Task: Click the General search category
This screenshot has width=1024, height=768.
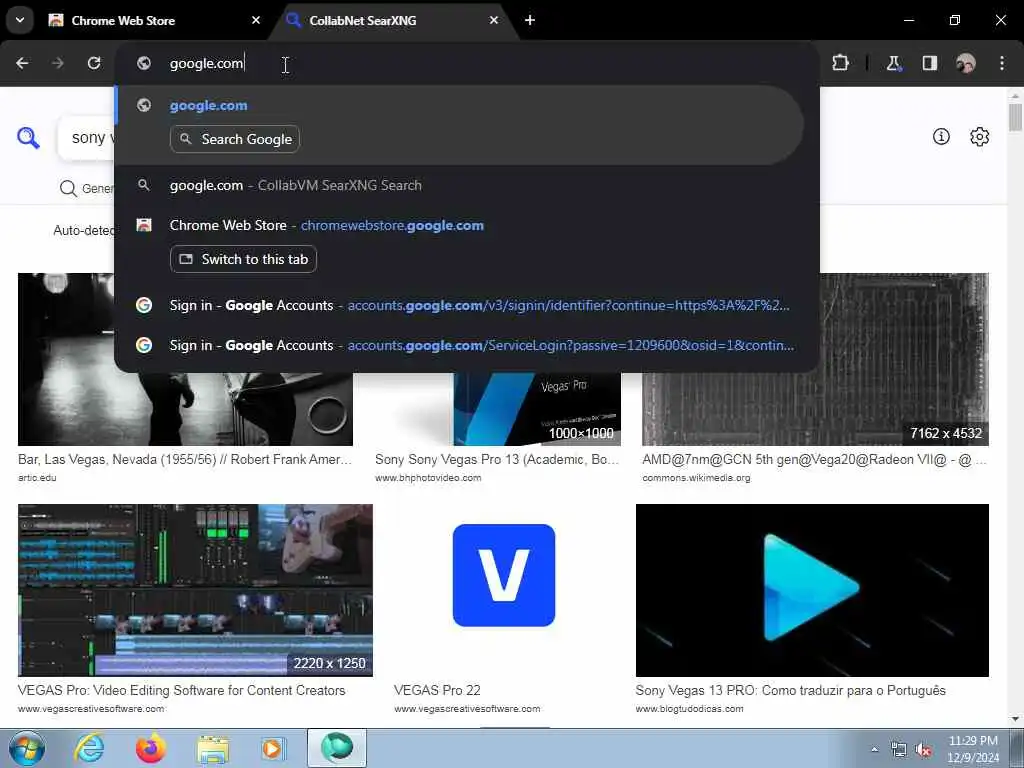Action: (x=86, y=188)
